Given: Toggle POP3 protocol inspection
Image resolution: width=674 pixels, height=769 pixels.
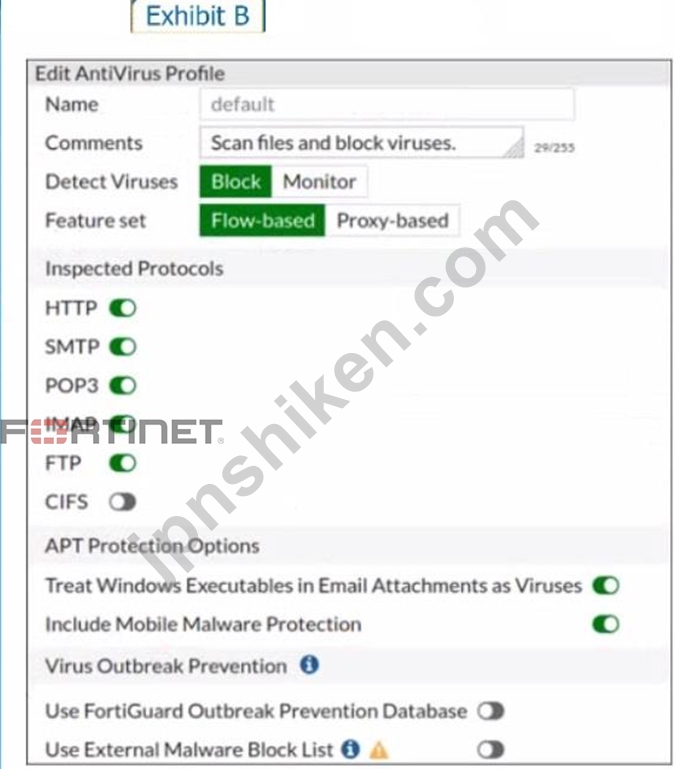Looking at the screenshot, I should click(123, 385).
